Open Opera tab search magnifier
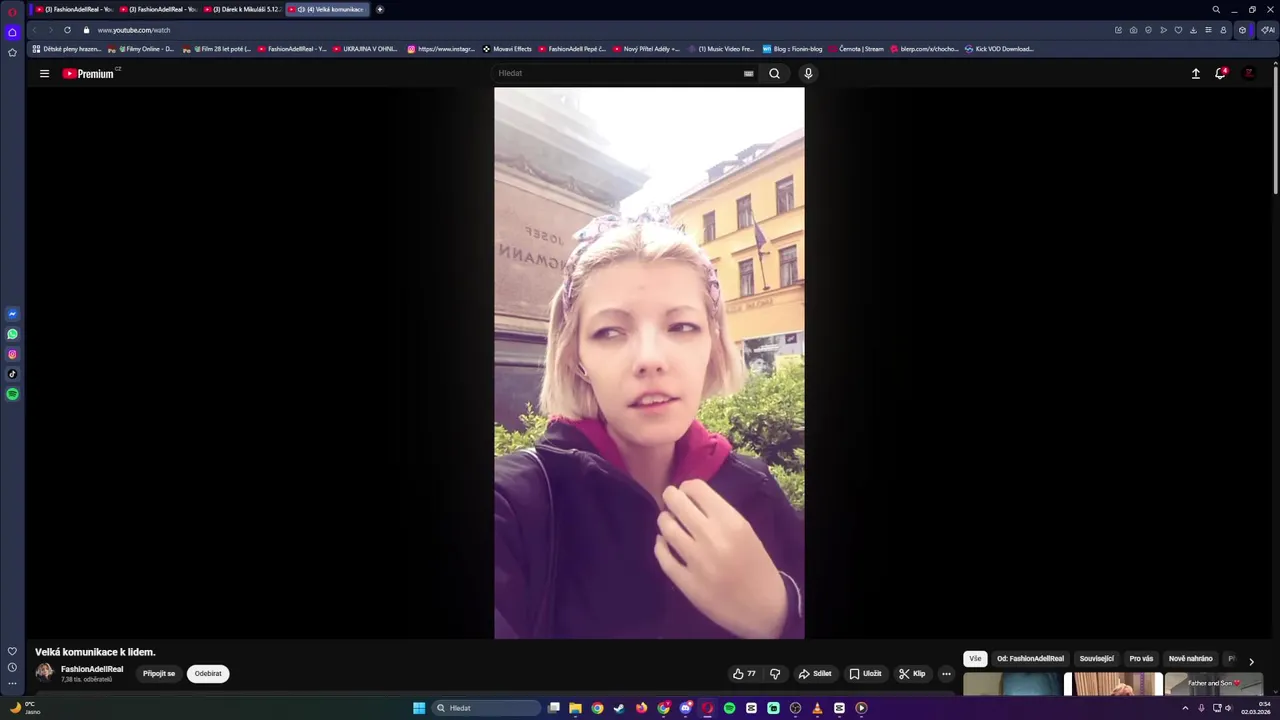1280x720 pixels. (x=1216, y=9)
